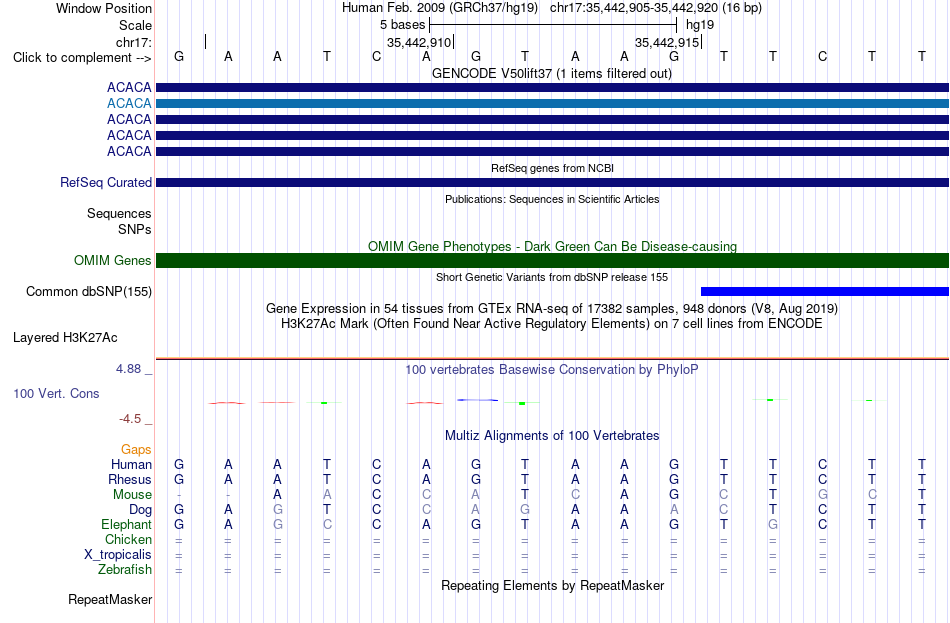Click the OMIM Genes track label
This screenshot has height=623, width=950.
(x=113, y=261)
